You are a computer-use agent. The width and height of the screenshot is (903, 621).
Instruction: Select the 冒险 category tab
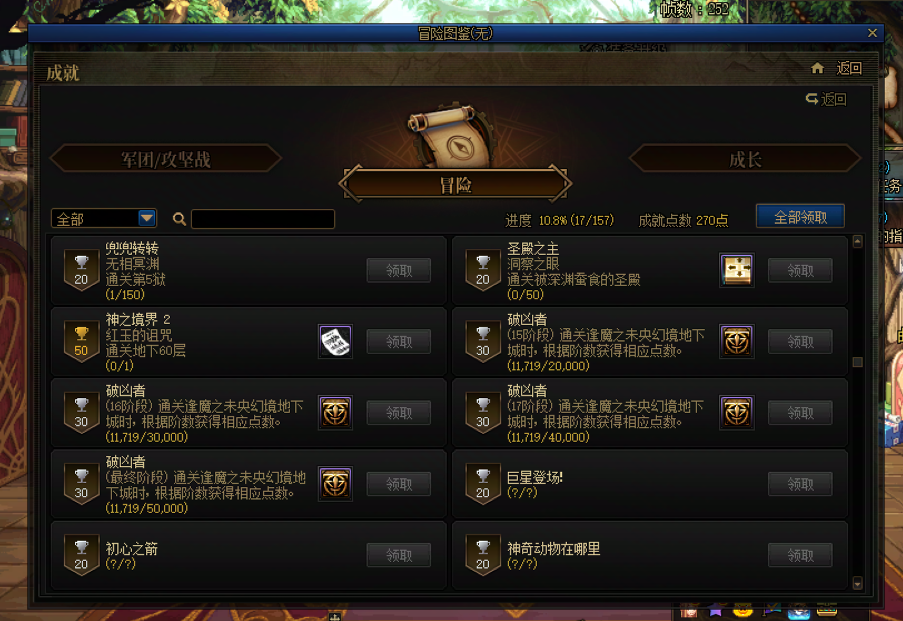(455, 185)
